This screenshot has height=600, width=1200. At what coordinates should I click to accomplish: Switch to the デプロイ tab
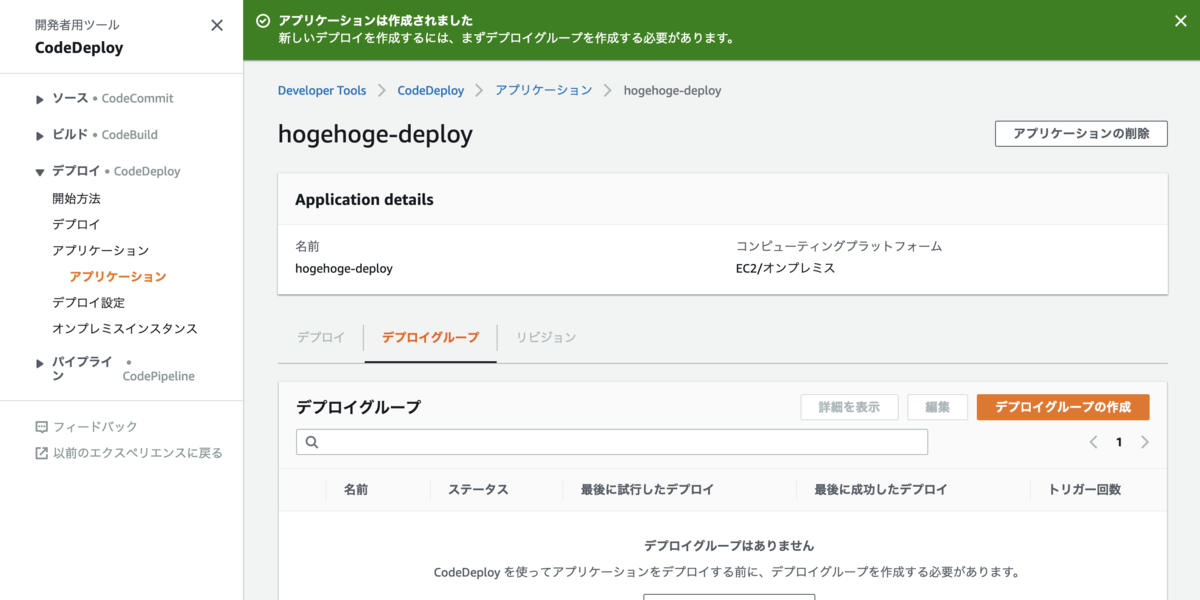point(321,337)
